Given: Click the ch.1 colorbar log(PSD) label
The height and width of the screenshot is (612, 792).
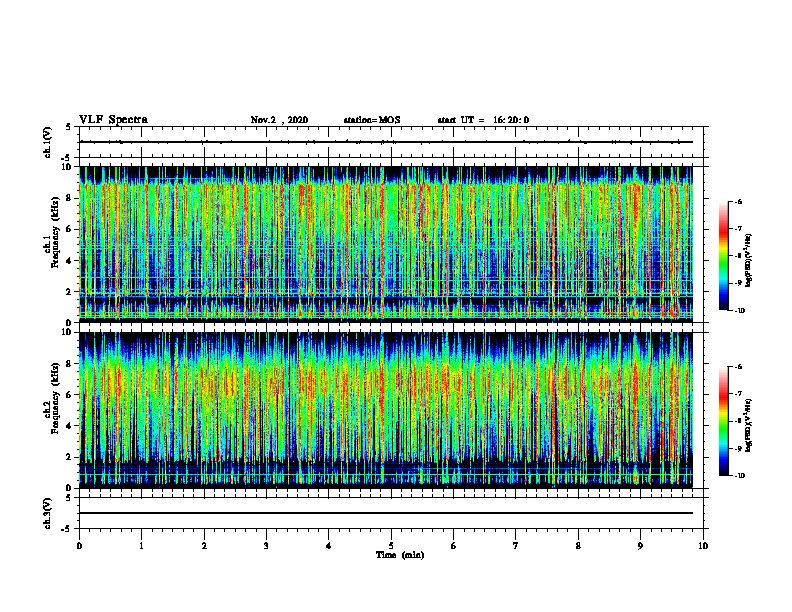Looking at the screenshot, I should point(748,260).
